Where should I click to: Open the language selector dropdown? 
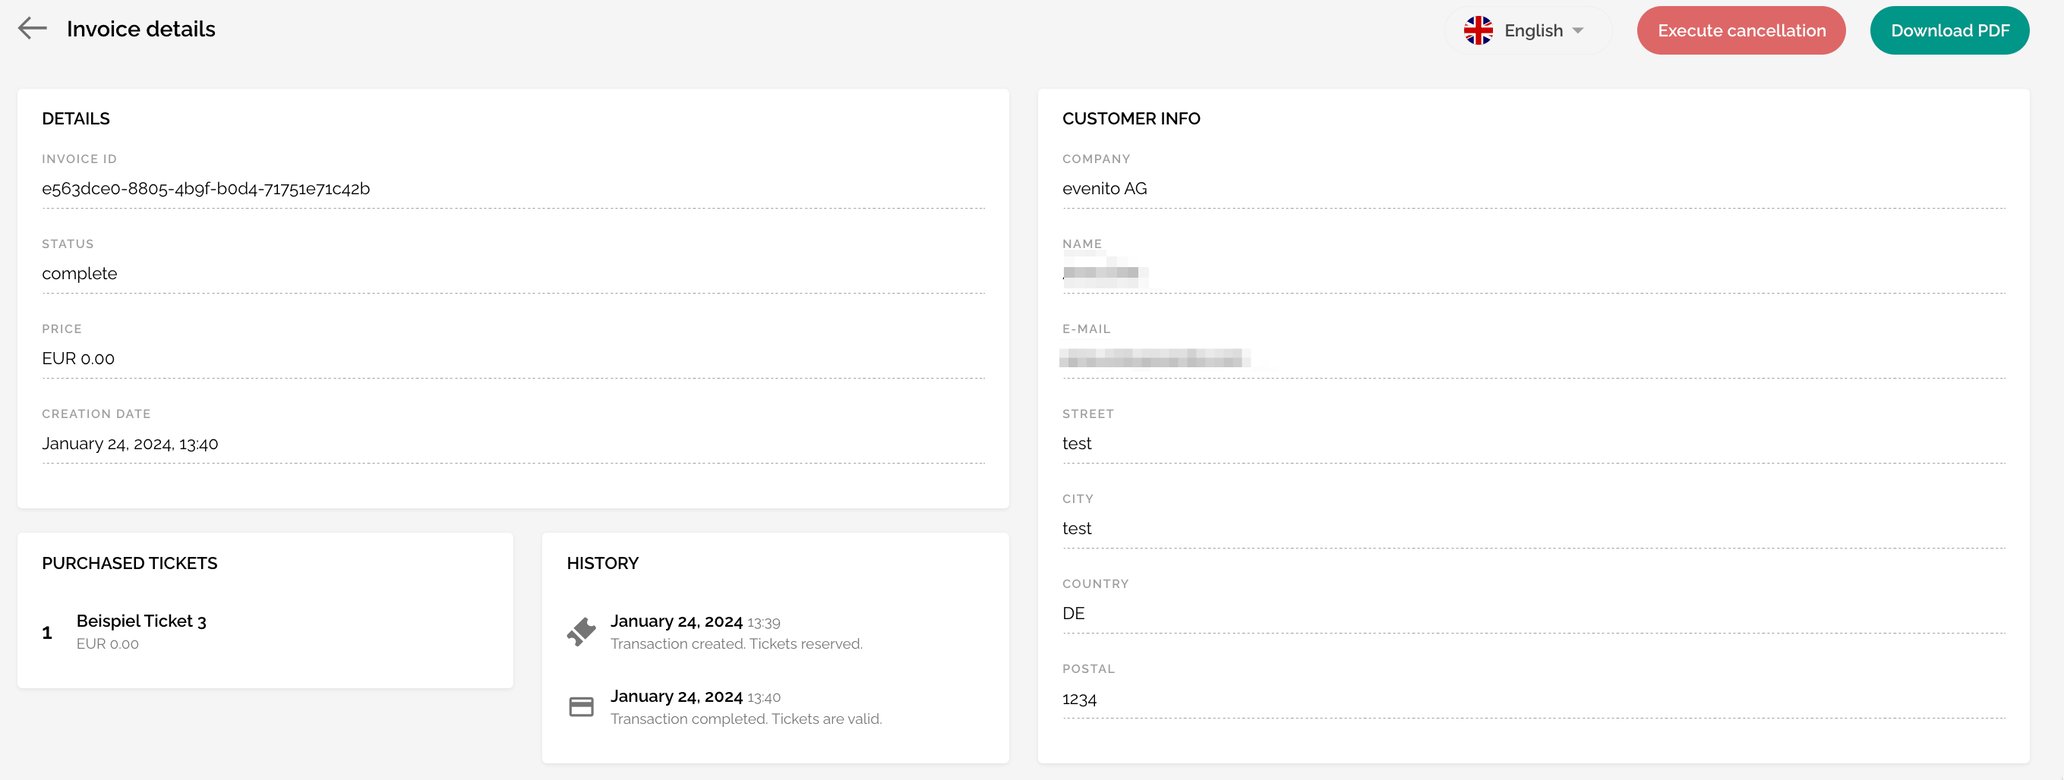1532,30
